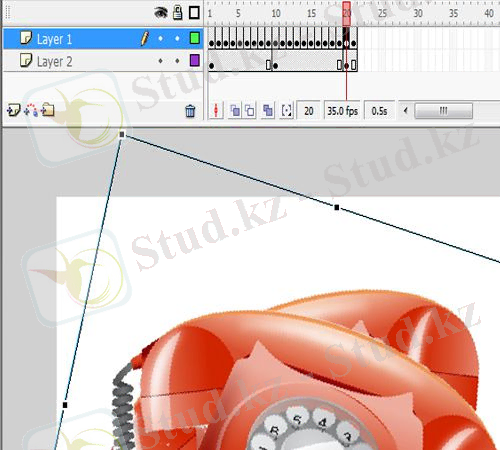Toggle visibility dot for Layer 1
Viewport: 500px width, 450px height.
(x=161, y=39)
